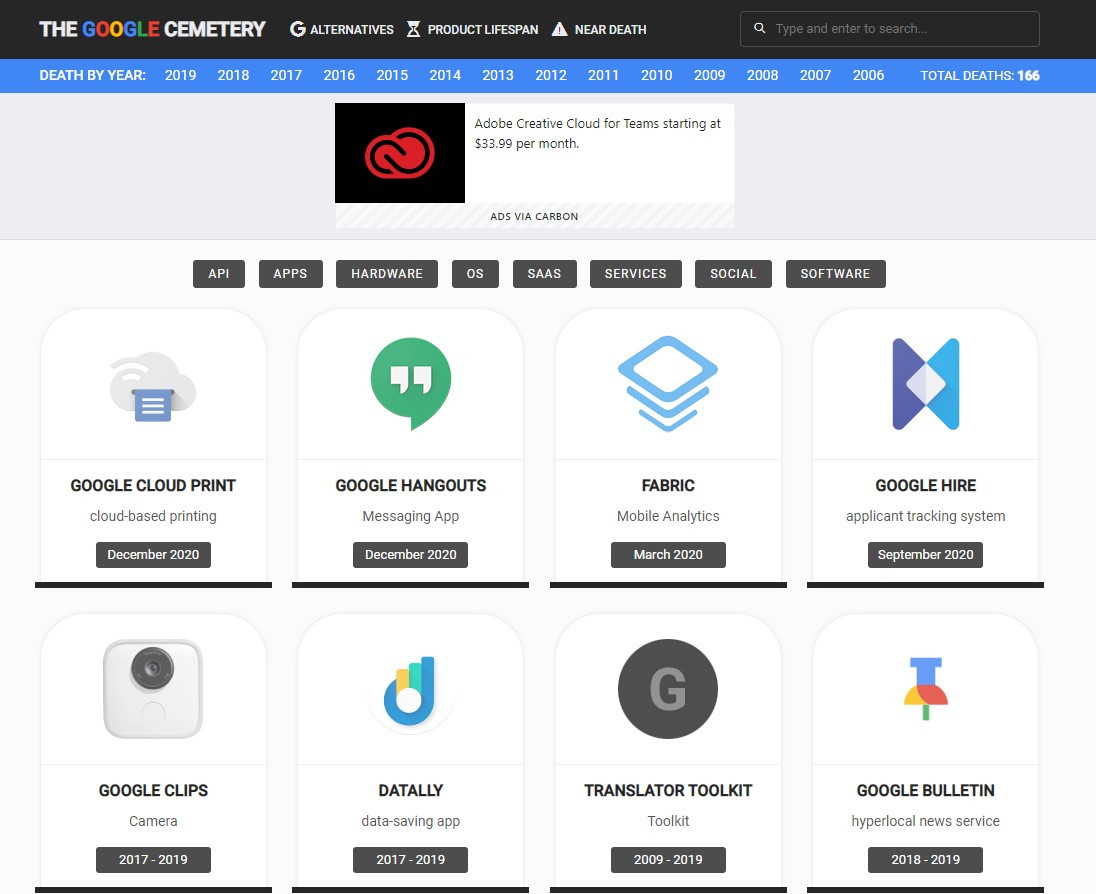Select death year 2016

pos(339,75)
